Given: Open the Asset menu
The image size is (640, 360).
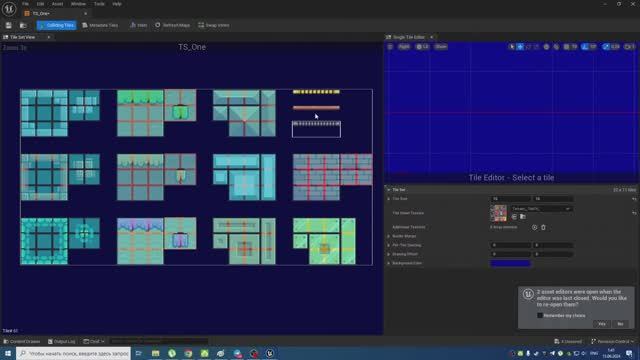Looking at the screenshot, I should point(58,4).
